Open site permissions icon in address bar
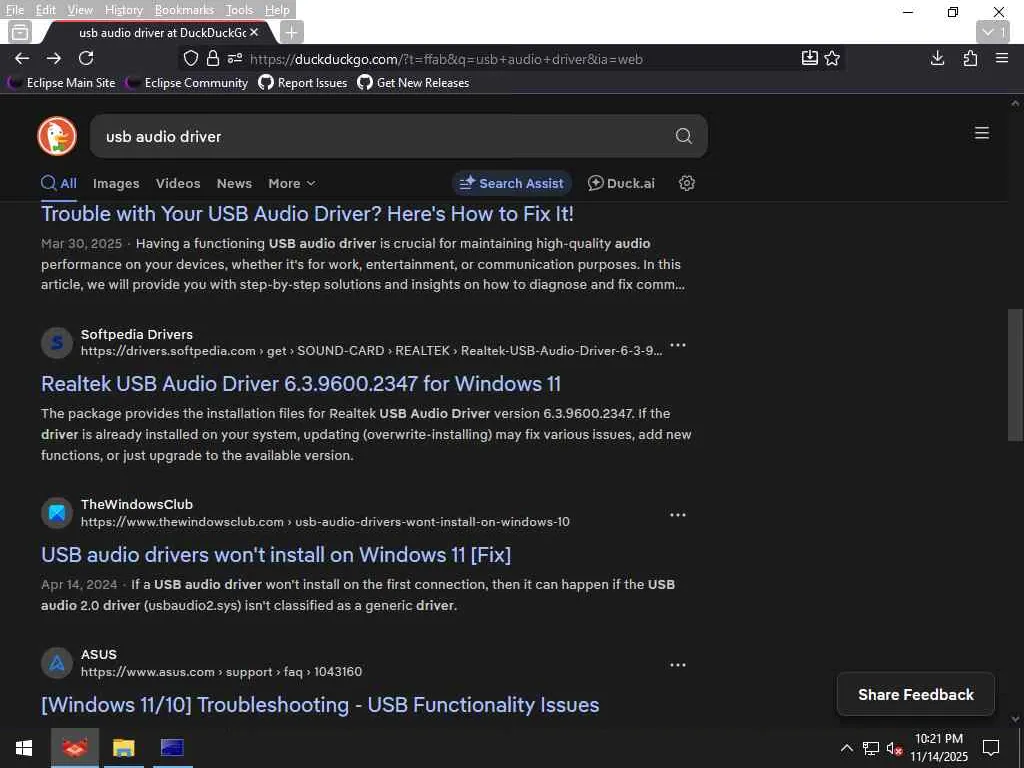The height and width of the screenshot is (768, 1024). pos(235,59)
